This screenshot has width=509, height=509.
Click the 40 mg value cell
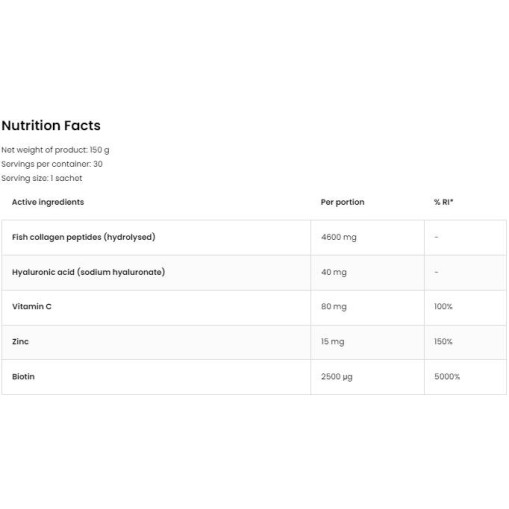click(x=334, y=272)
